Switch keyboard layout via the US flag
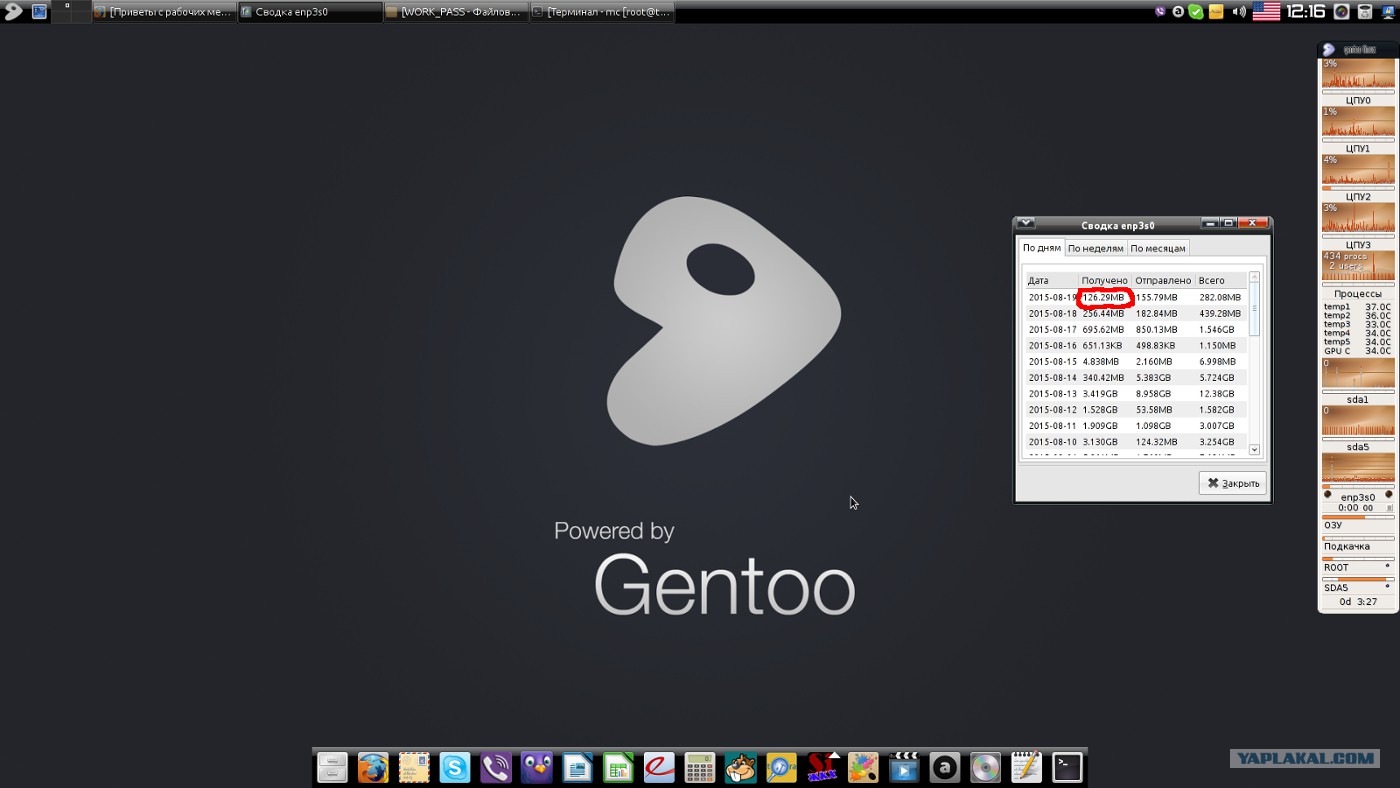The width and height of the screenshot is (1400, 788). point(1266,12)
